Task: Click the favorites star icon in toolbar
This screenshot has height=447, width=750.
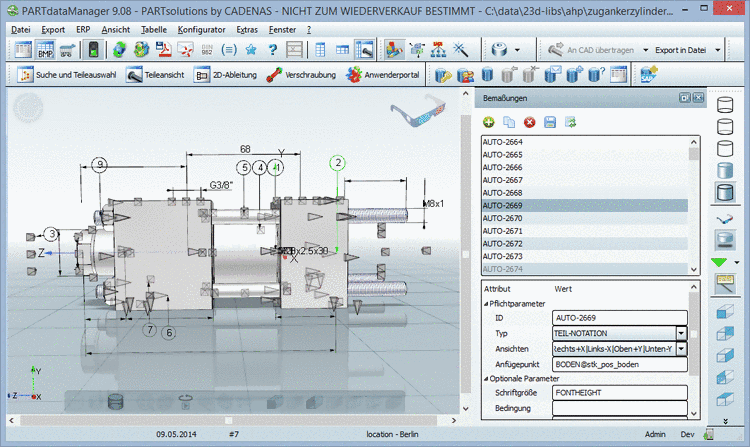Action: click(x=250, y=50)
